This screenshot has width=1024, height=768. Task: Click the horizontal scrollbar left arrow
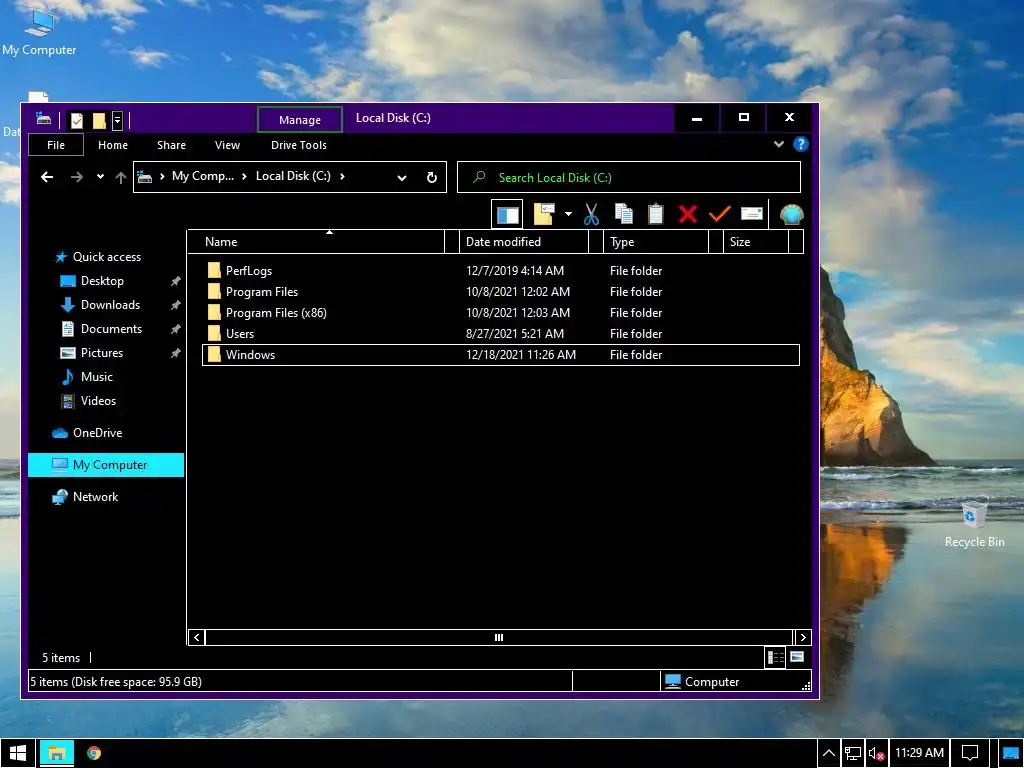pos(197,637)
